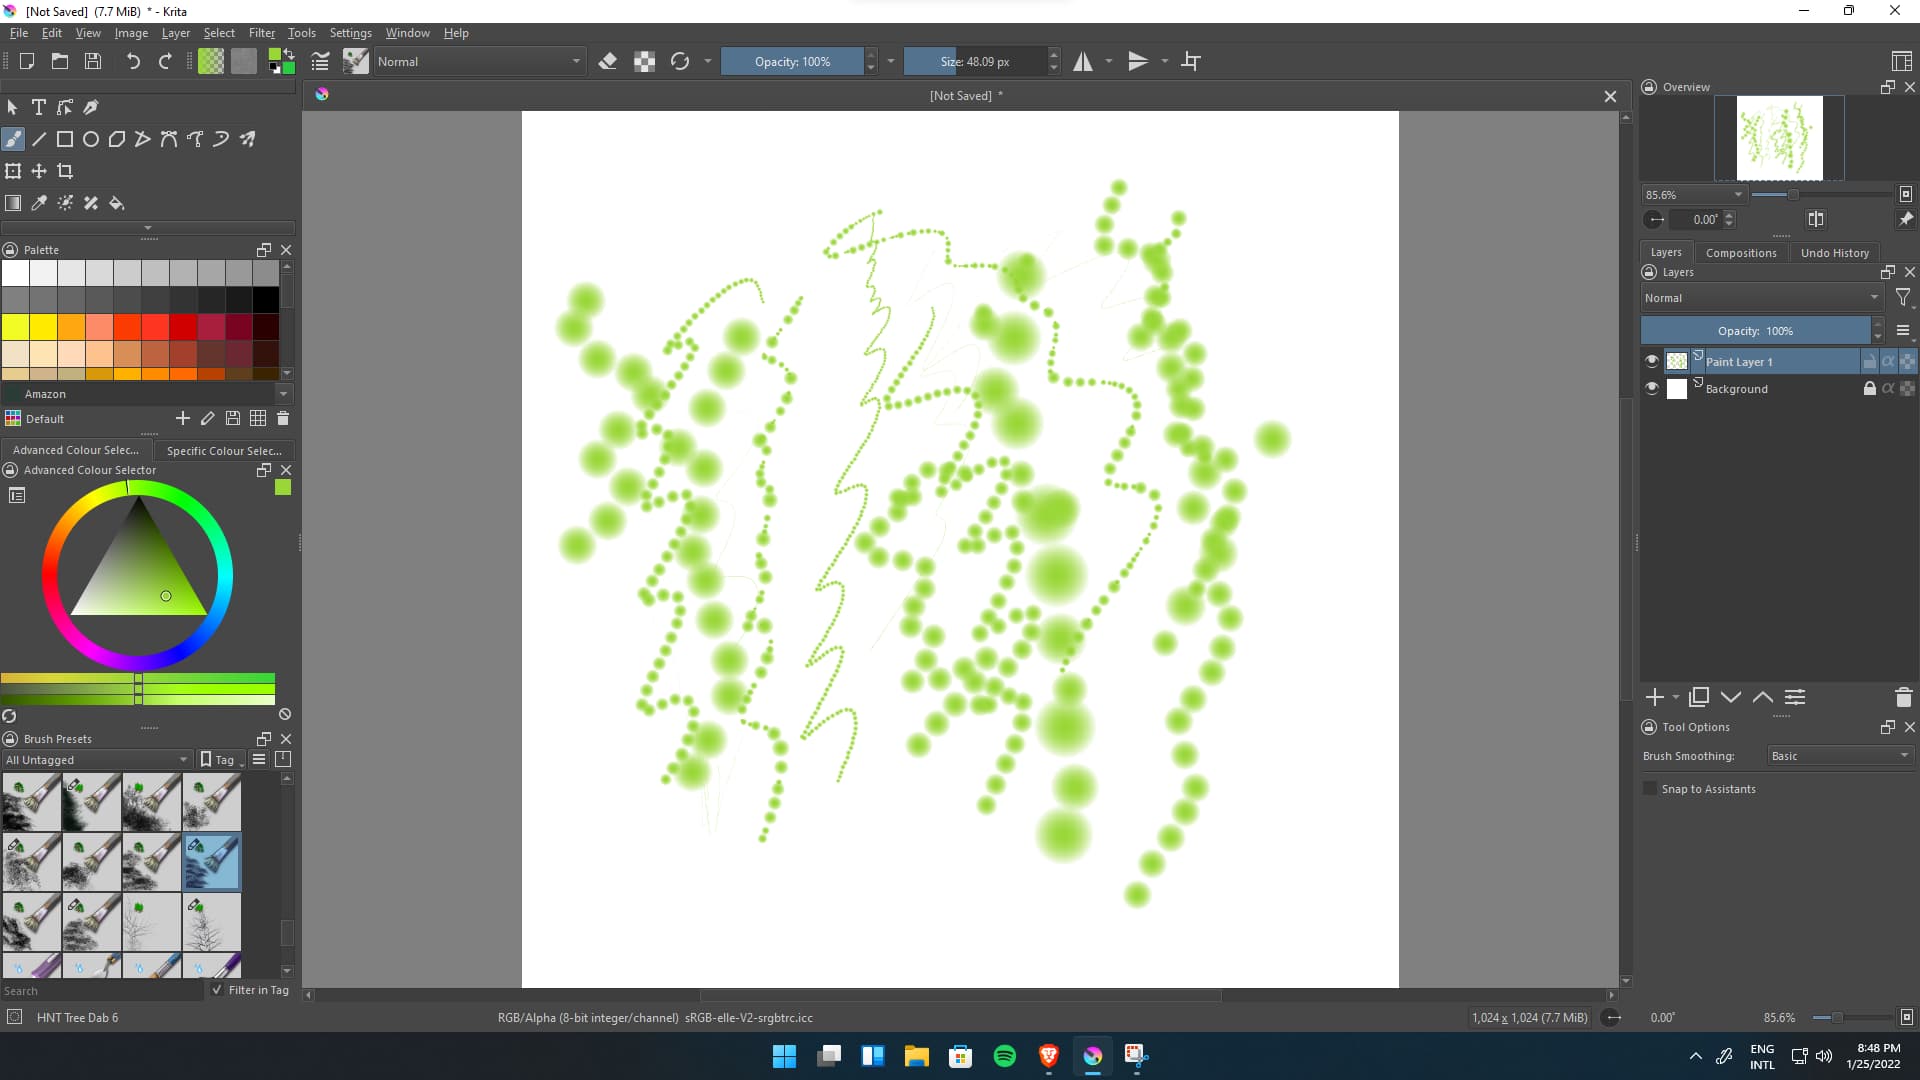Click the Specific Colour Selector tab
Screen dimensions: 1920x1080
click(x=224, y=451)
